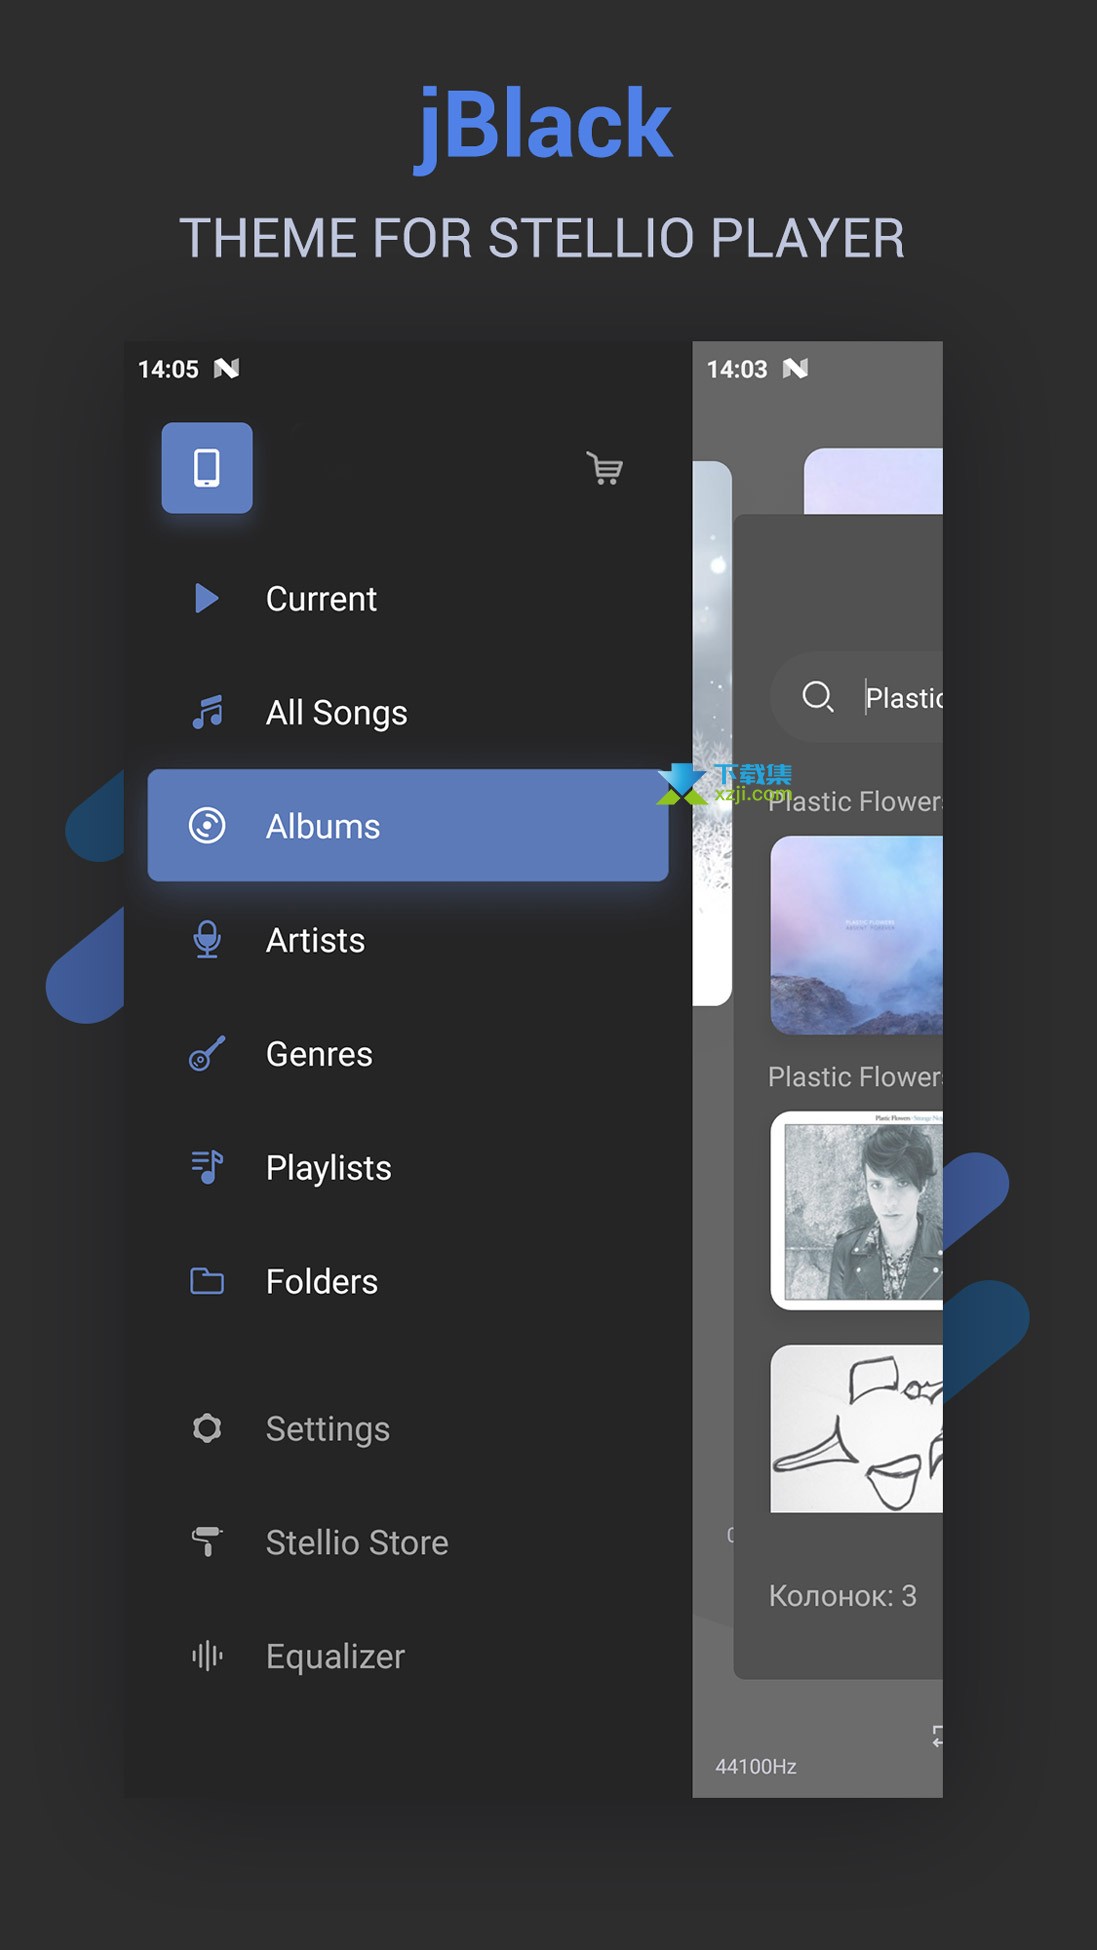Click the Playlists note-list icon
This screenshot has height=1950, width=1097.
point(207,1167)
